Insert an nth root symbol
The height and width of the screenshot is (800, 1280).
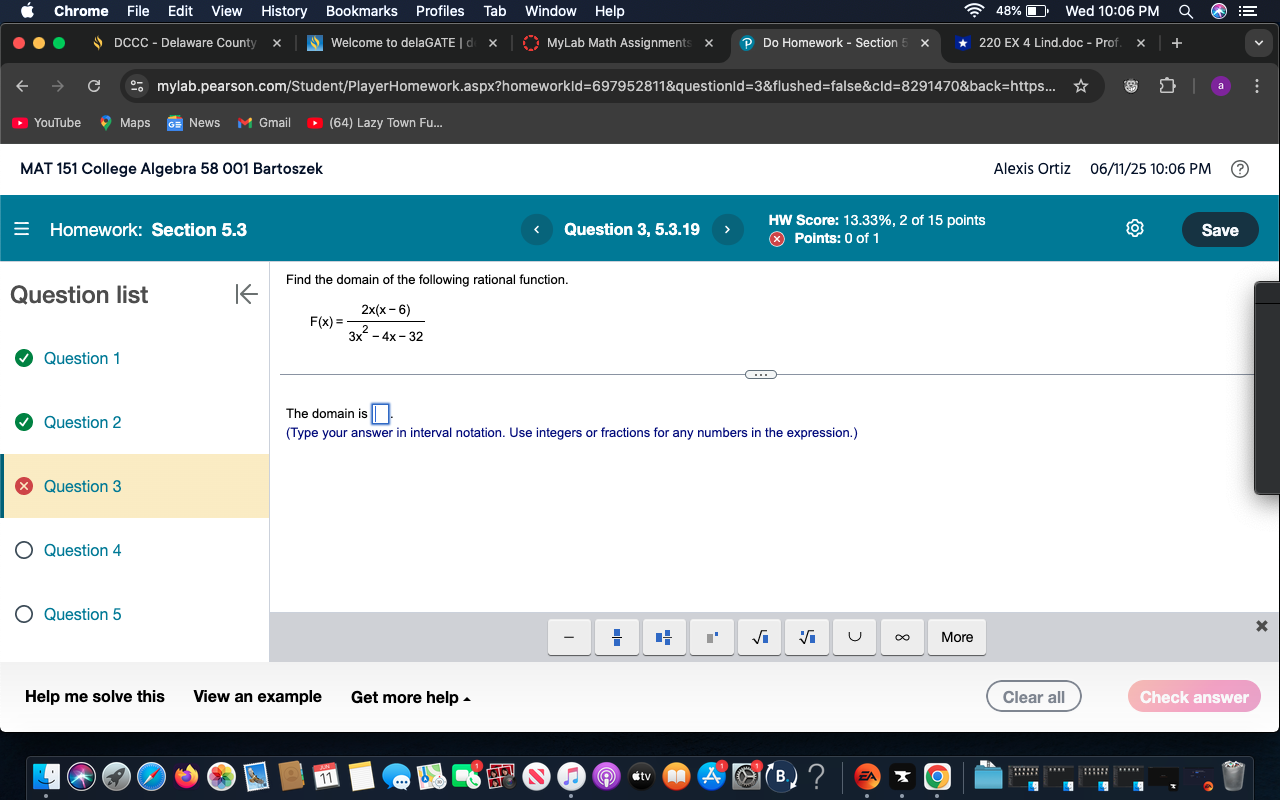(x=806, y=637)
